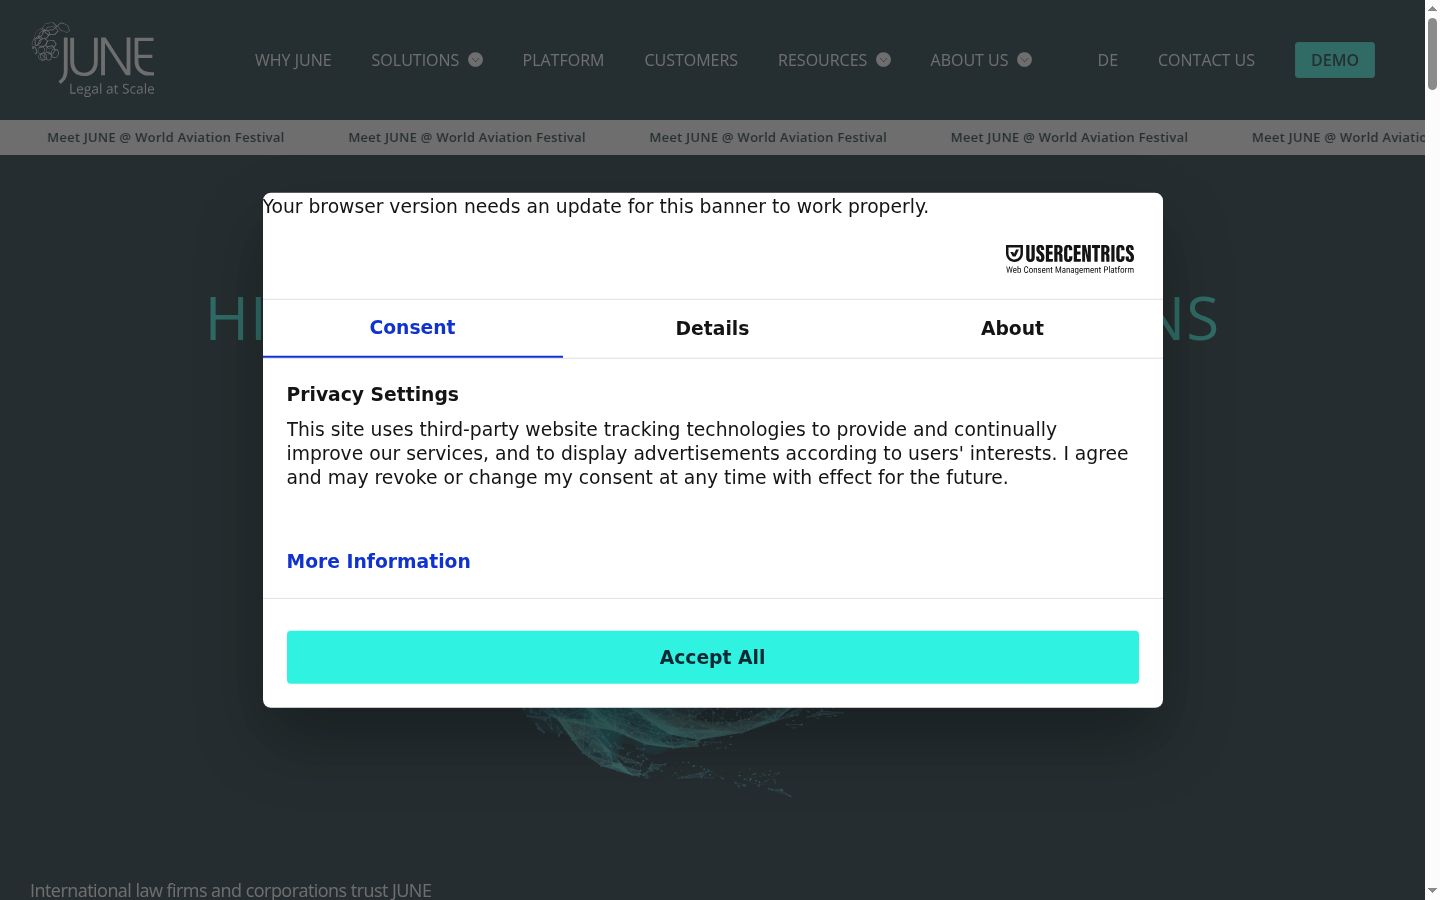Click the Accept All button

pyautogui.click(x=713, y=657)
